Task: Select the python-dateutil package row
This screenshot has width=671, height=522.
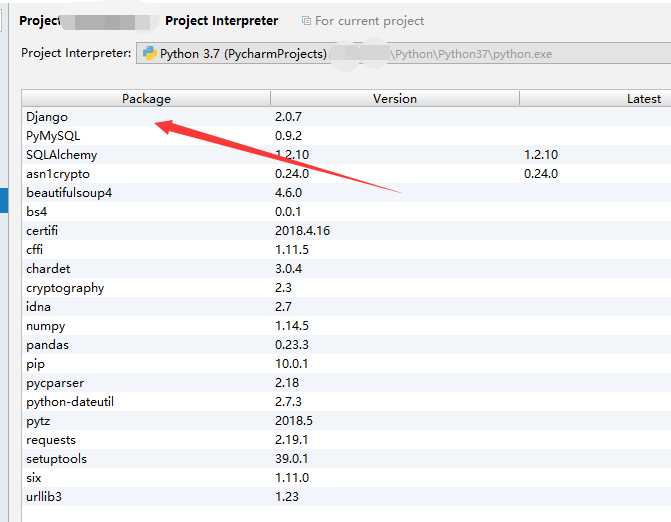Action: pos(346,401)
